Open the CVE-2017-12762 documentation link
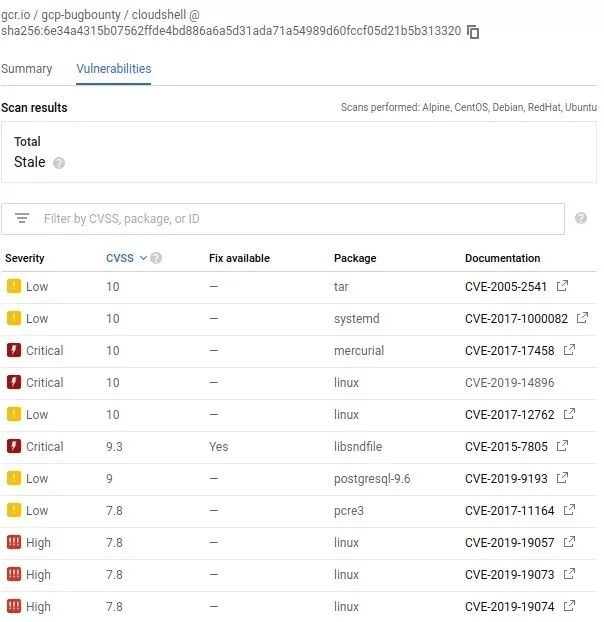The image size is (604, 622). tap(510, 415)
